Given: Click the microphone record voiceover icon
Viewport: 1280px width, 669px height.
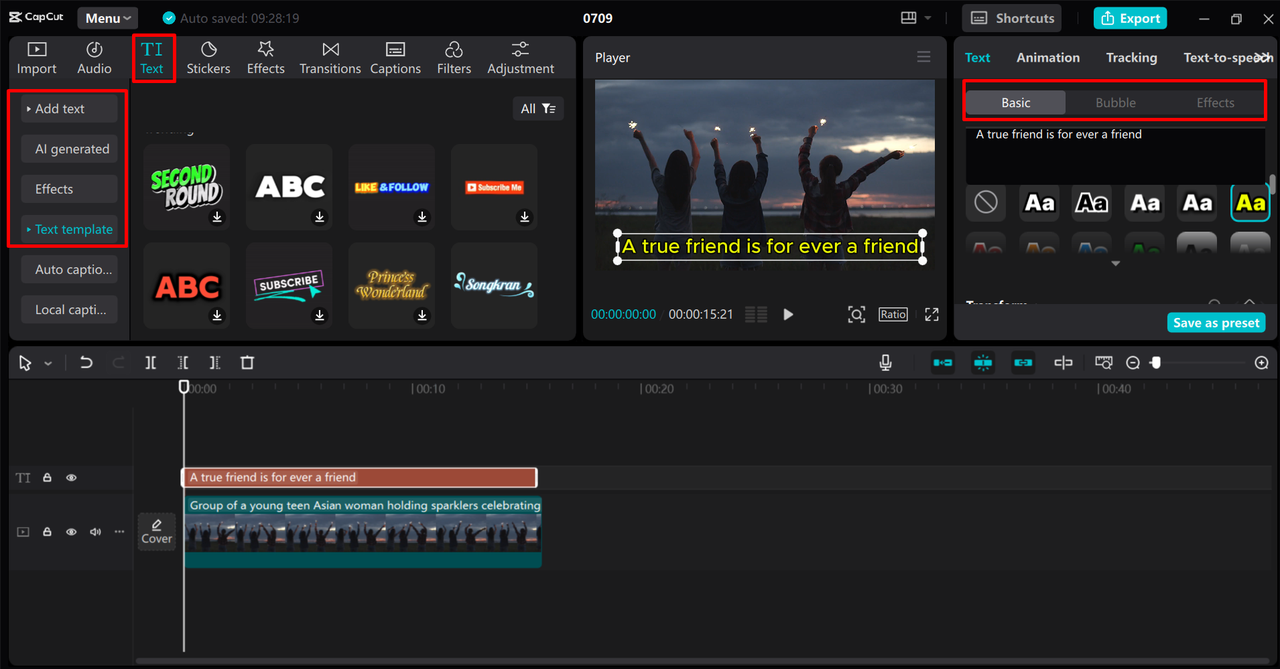Looking at the screenshot, I should [886, 363].
